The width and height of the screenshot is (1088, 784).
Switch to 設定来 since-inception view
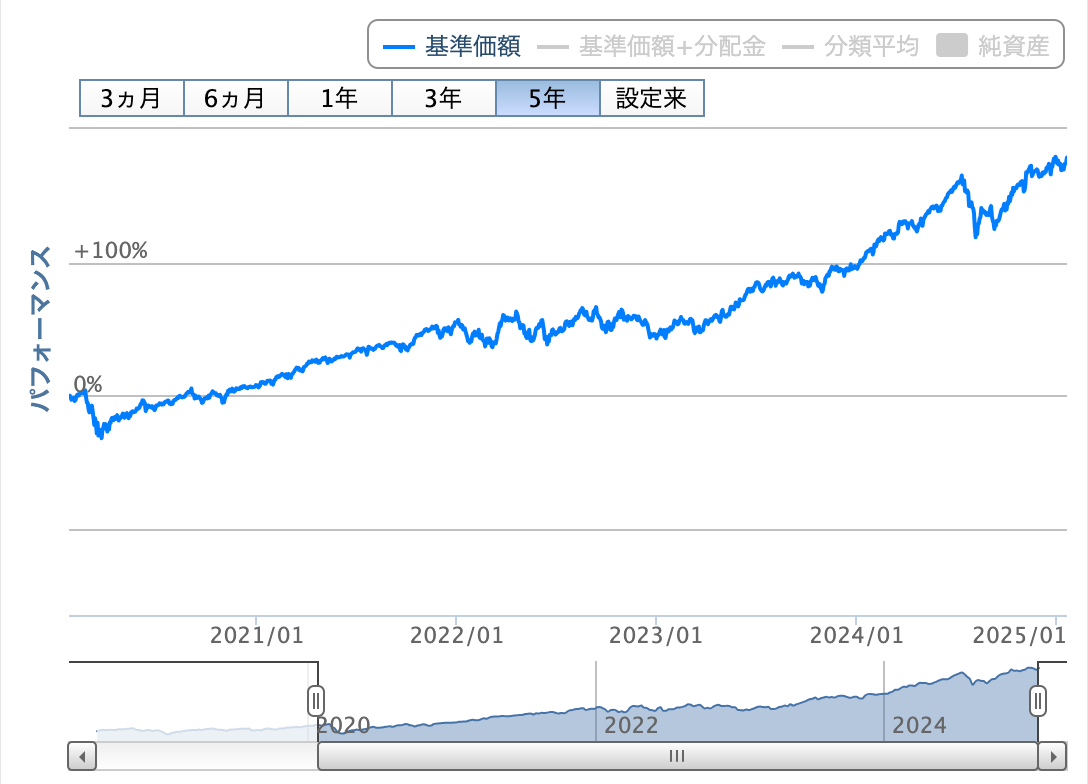(651, 98)
